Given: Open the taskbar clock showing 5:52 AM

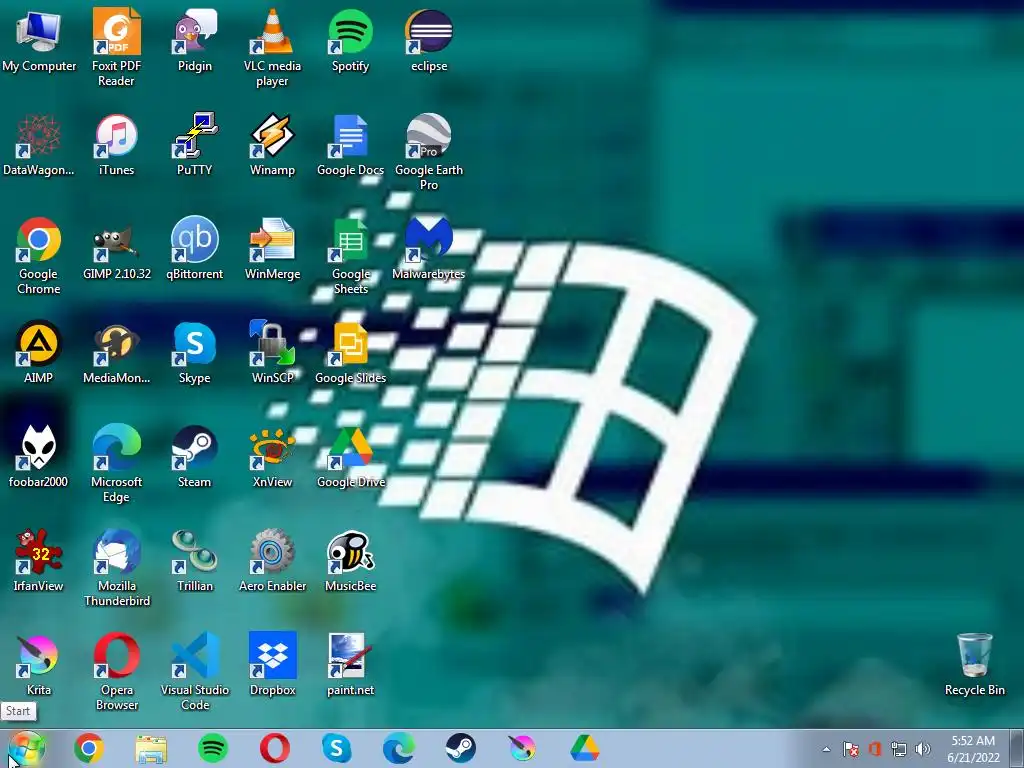Looking at the screenshot, I should (973, 749).
